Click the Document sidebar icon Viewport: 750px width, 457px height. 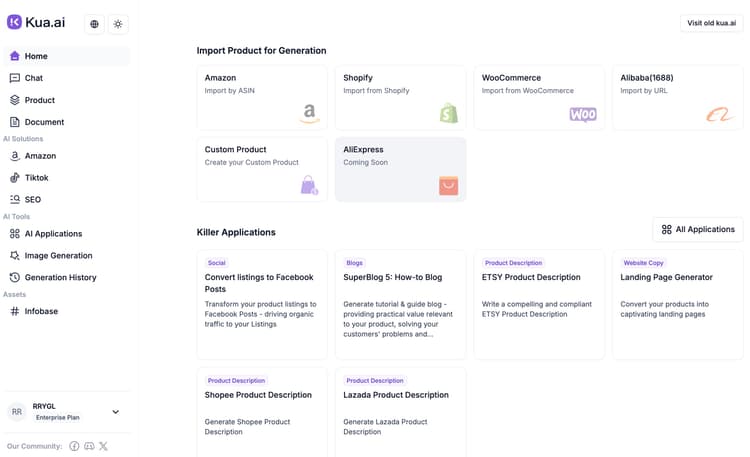click(x=15, y=122)
